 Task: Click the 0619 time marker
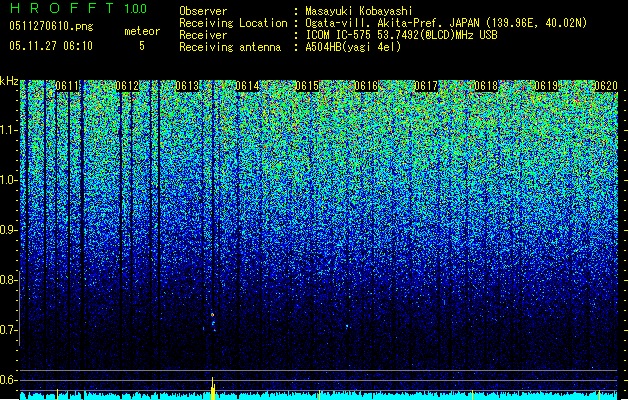tap(546, 86)
